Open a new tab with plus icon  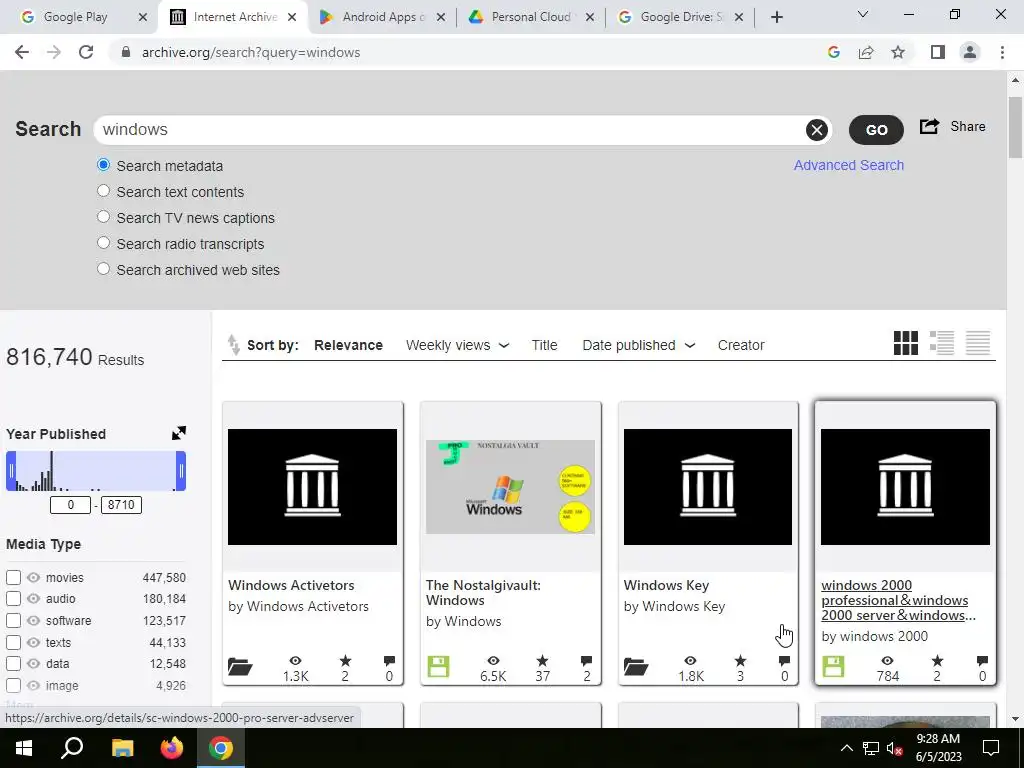pyautogui.click(x=776, y=17)
